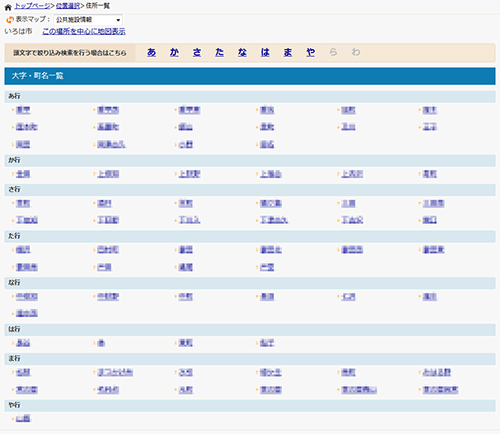Select the た initial filter
Screen dimensions: 500x434
(x=219, y=52)
